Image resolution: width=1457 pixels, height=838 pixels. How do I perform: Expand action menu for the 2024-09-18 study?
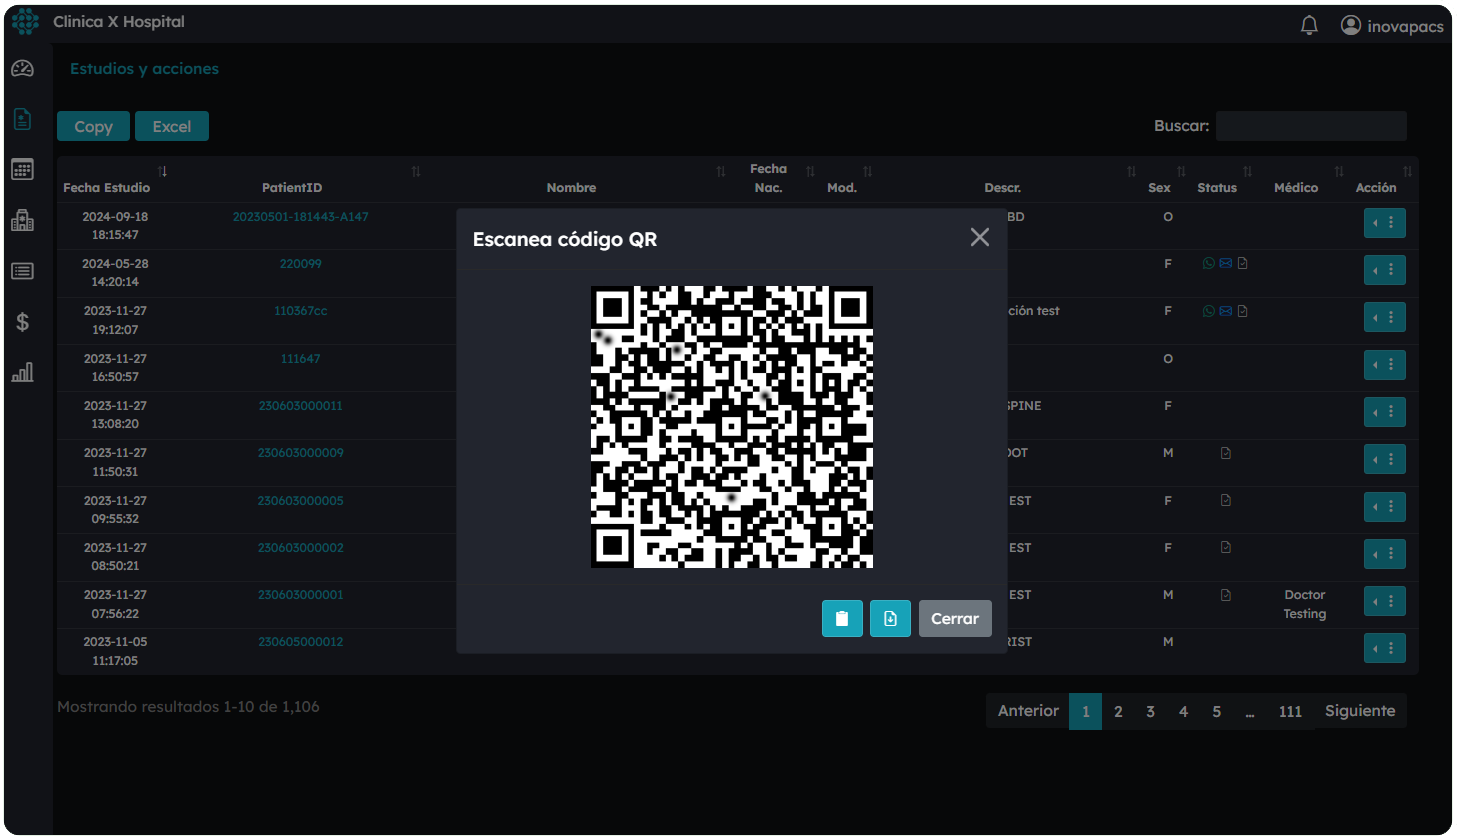pyautogui.click(x=1385, y=223)
